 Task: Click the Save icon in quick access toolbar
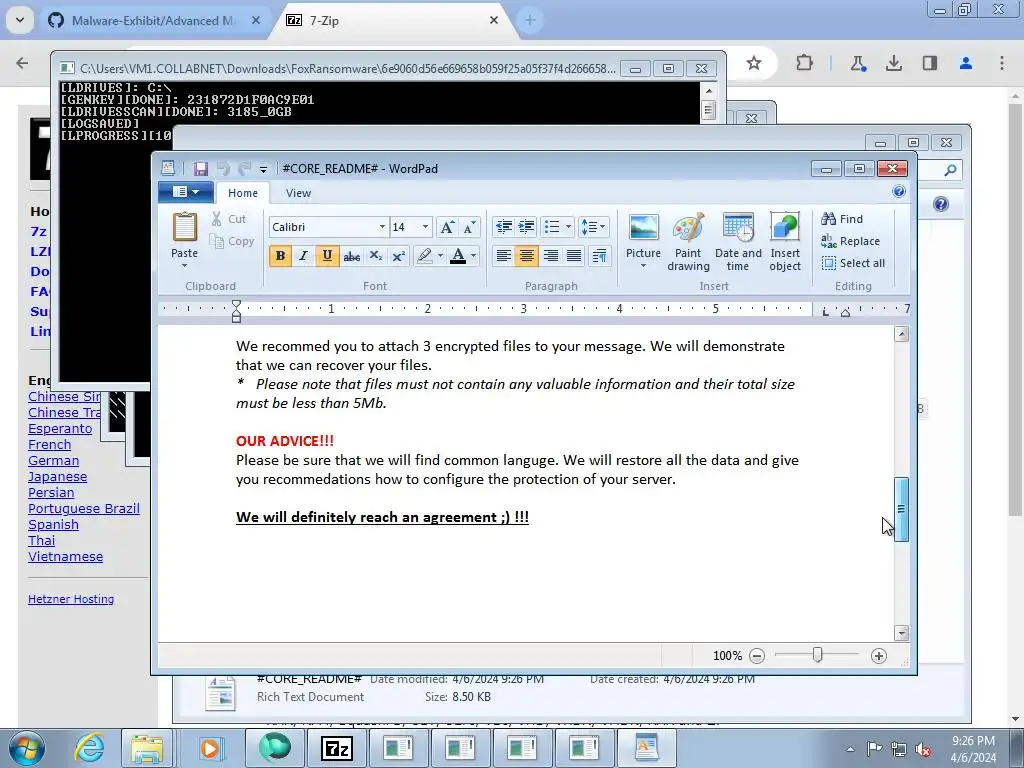click(x=200, y=168)
